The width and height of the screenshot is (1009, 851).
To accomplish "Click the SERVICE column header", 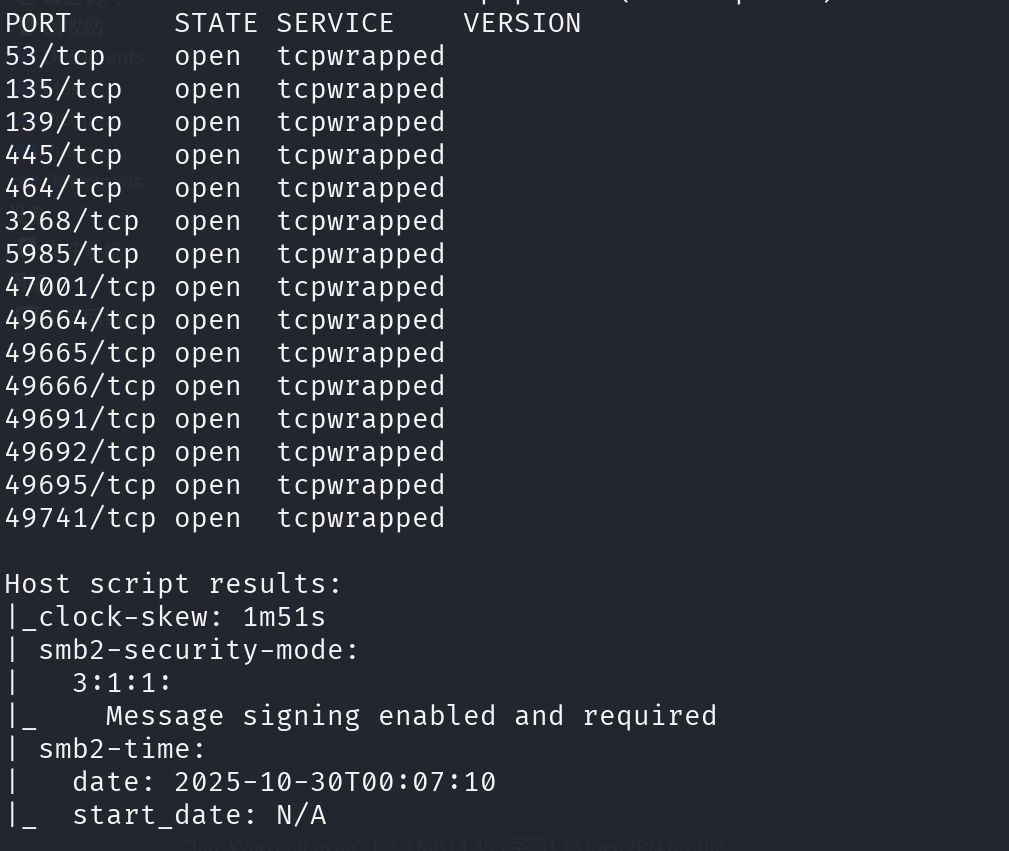I will click(x=335, y=23).
